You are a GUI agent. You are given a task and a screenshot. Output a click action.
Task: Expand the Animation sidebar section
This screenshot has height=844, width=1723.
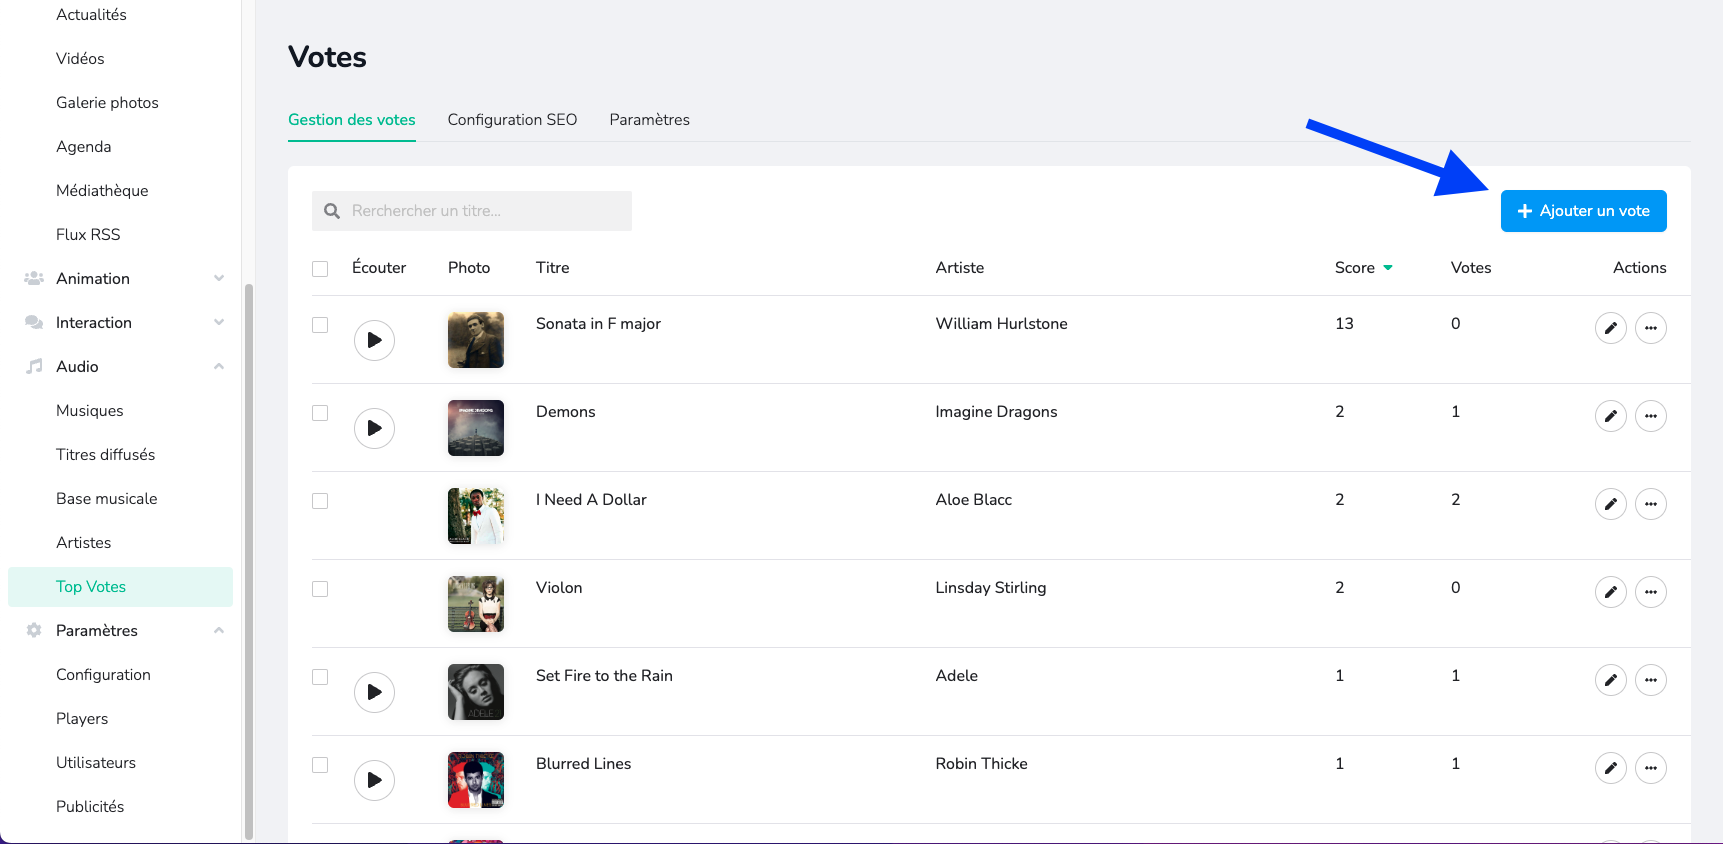pyautogui.click(x=219, y=279)
